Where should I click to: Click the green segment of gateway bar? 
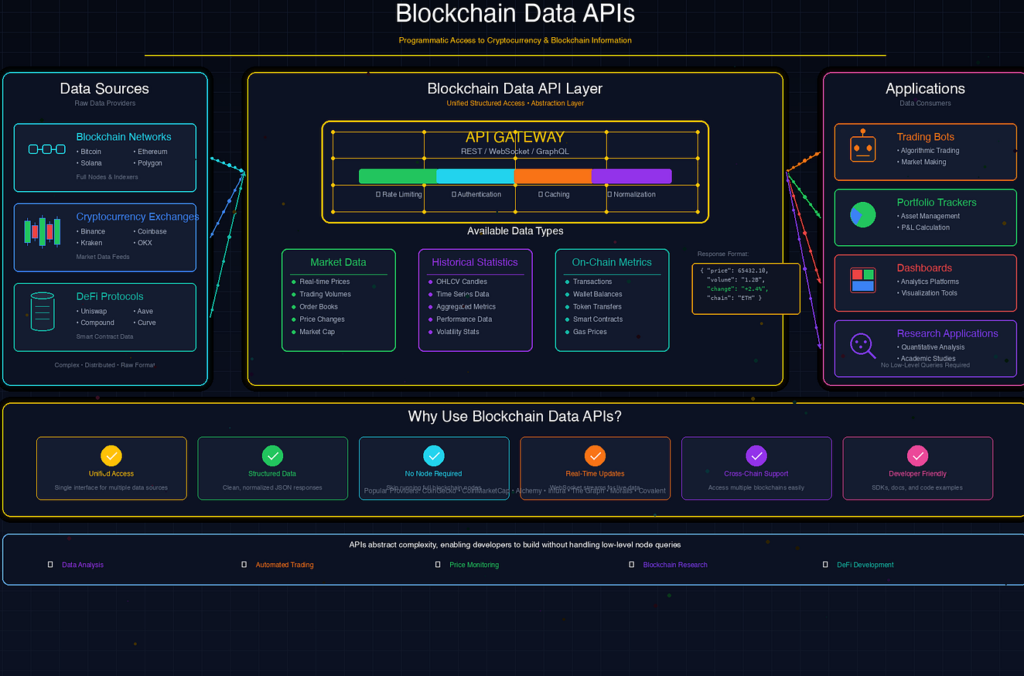pyautogui.click(x=398, y=176)
